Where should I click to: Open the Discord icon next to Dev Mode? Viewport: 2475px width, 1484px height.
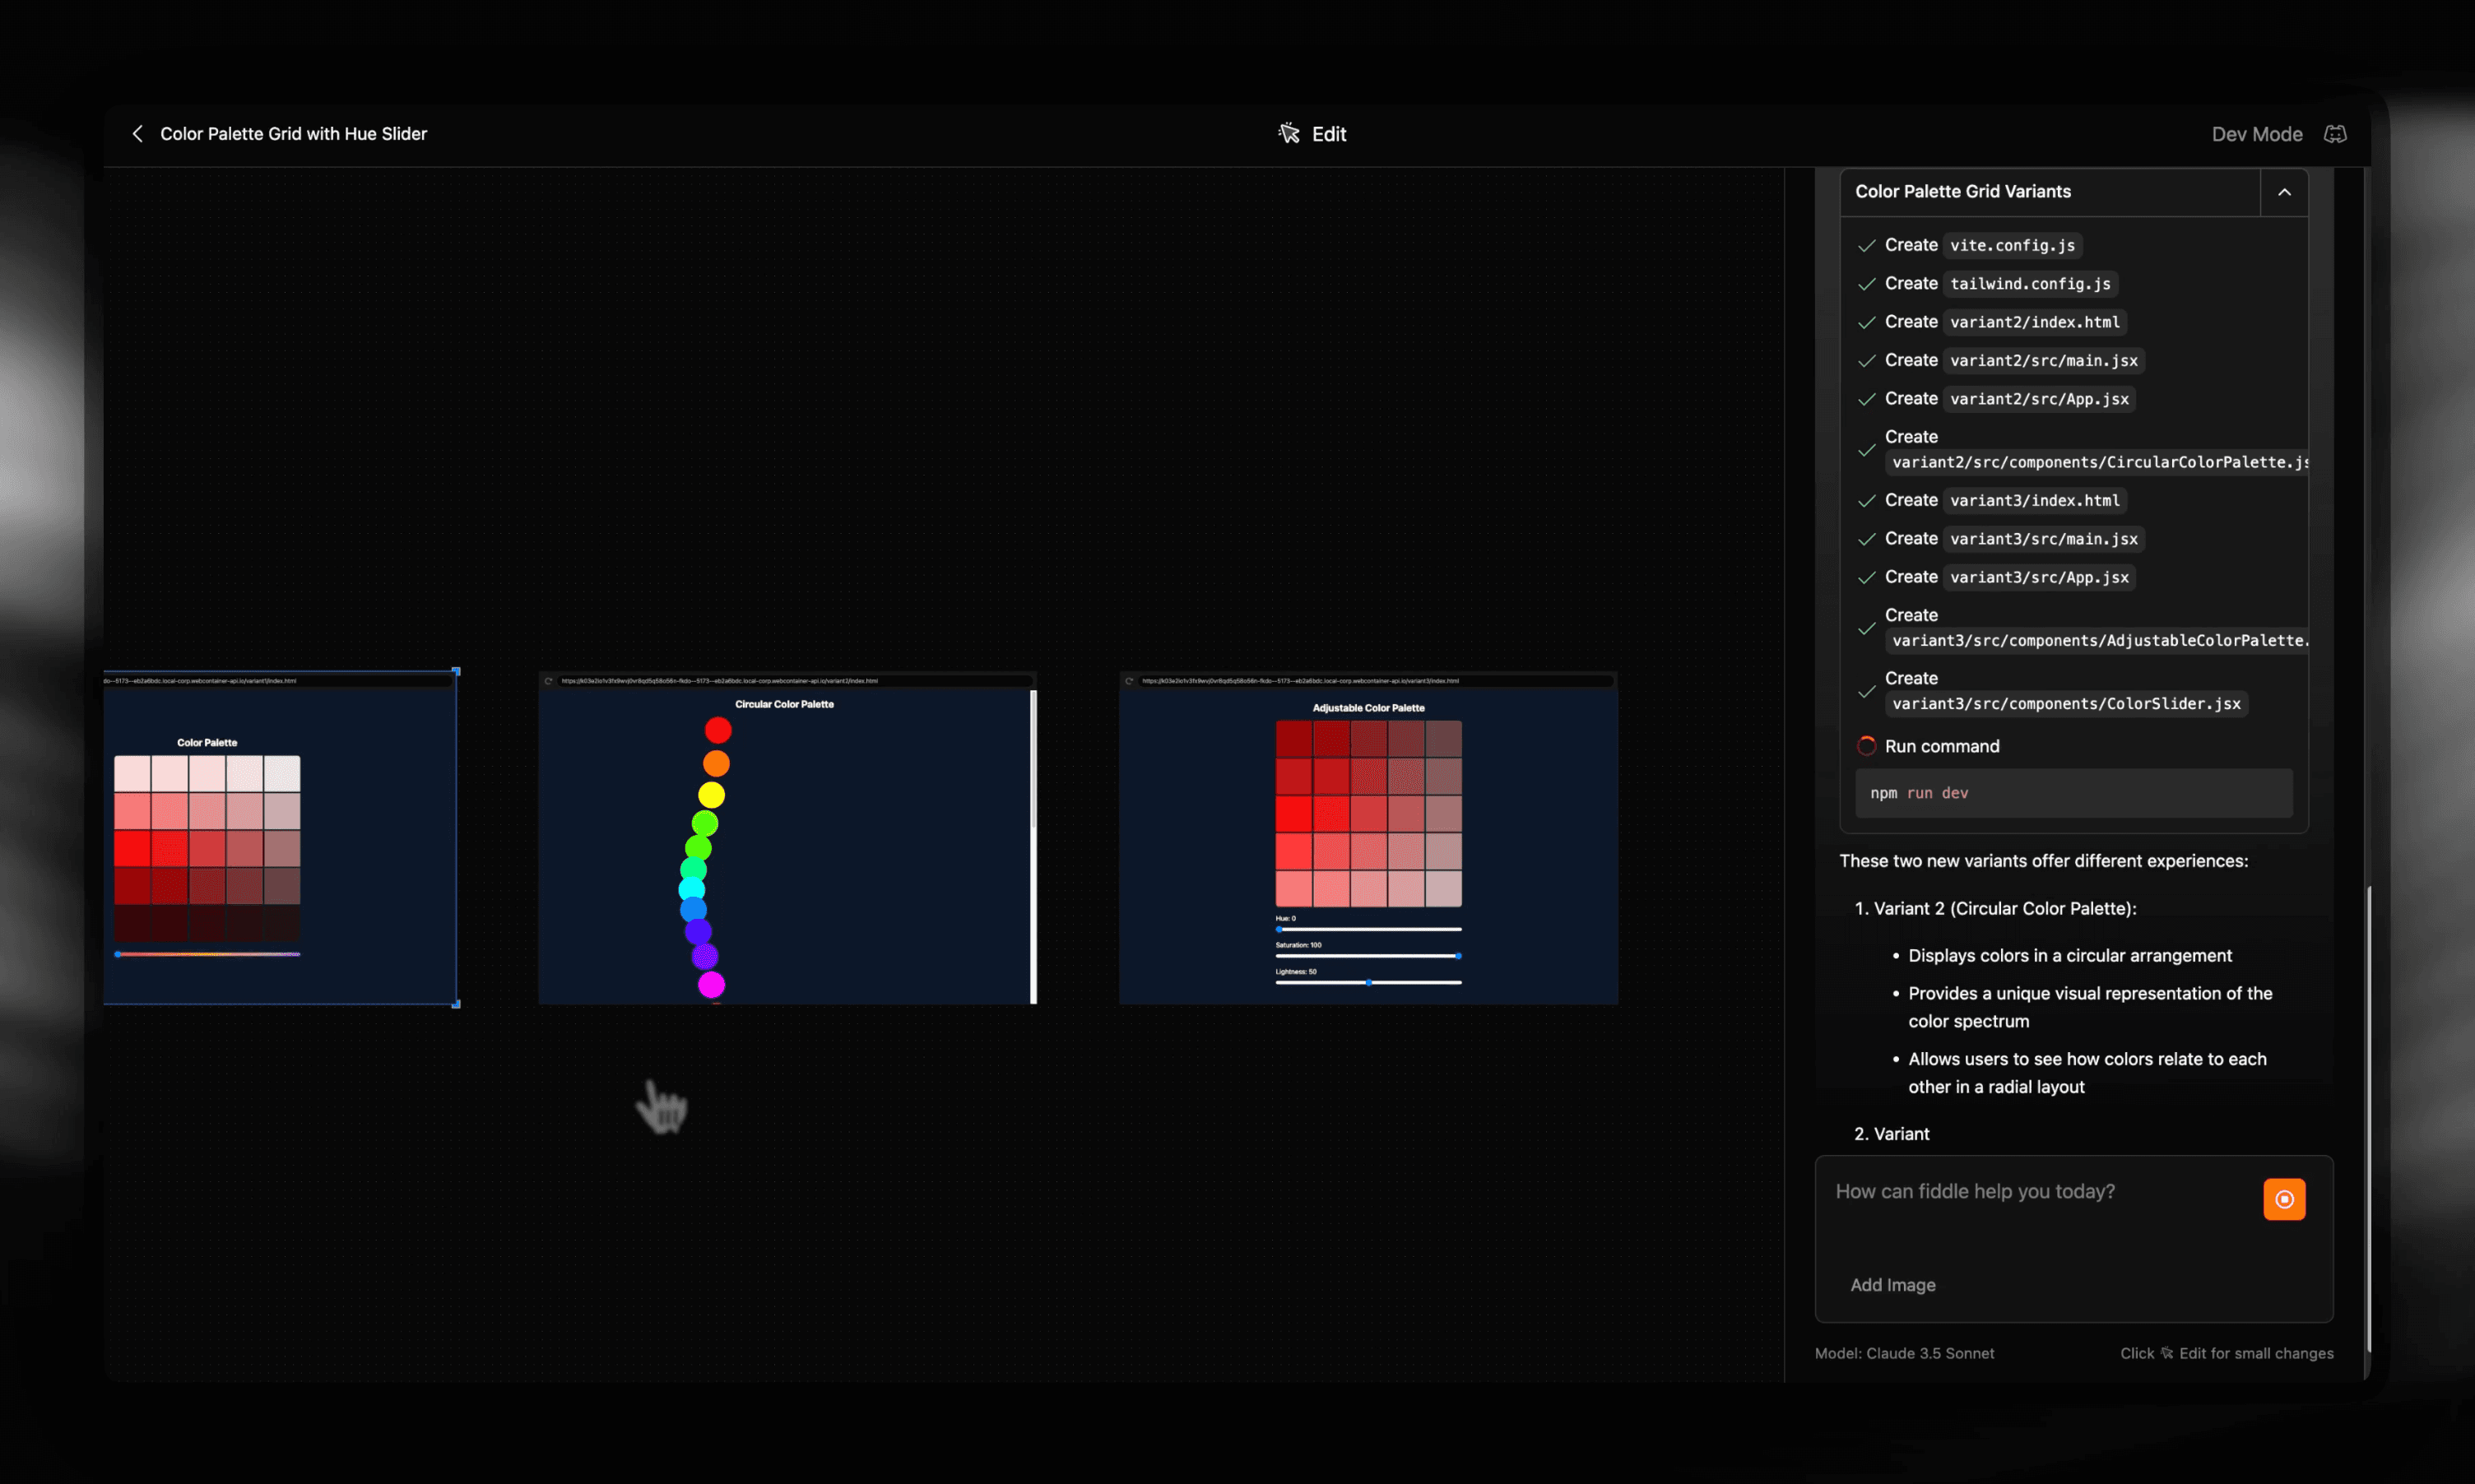2335,134
